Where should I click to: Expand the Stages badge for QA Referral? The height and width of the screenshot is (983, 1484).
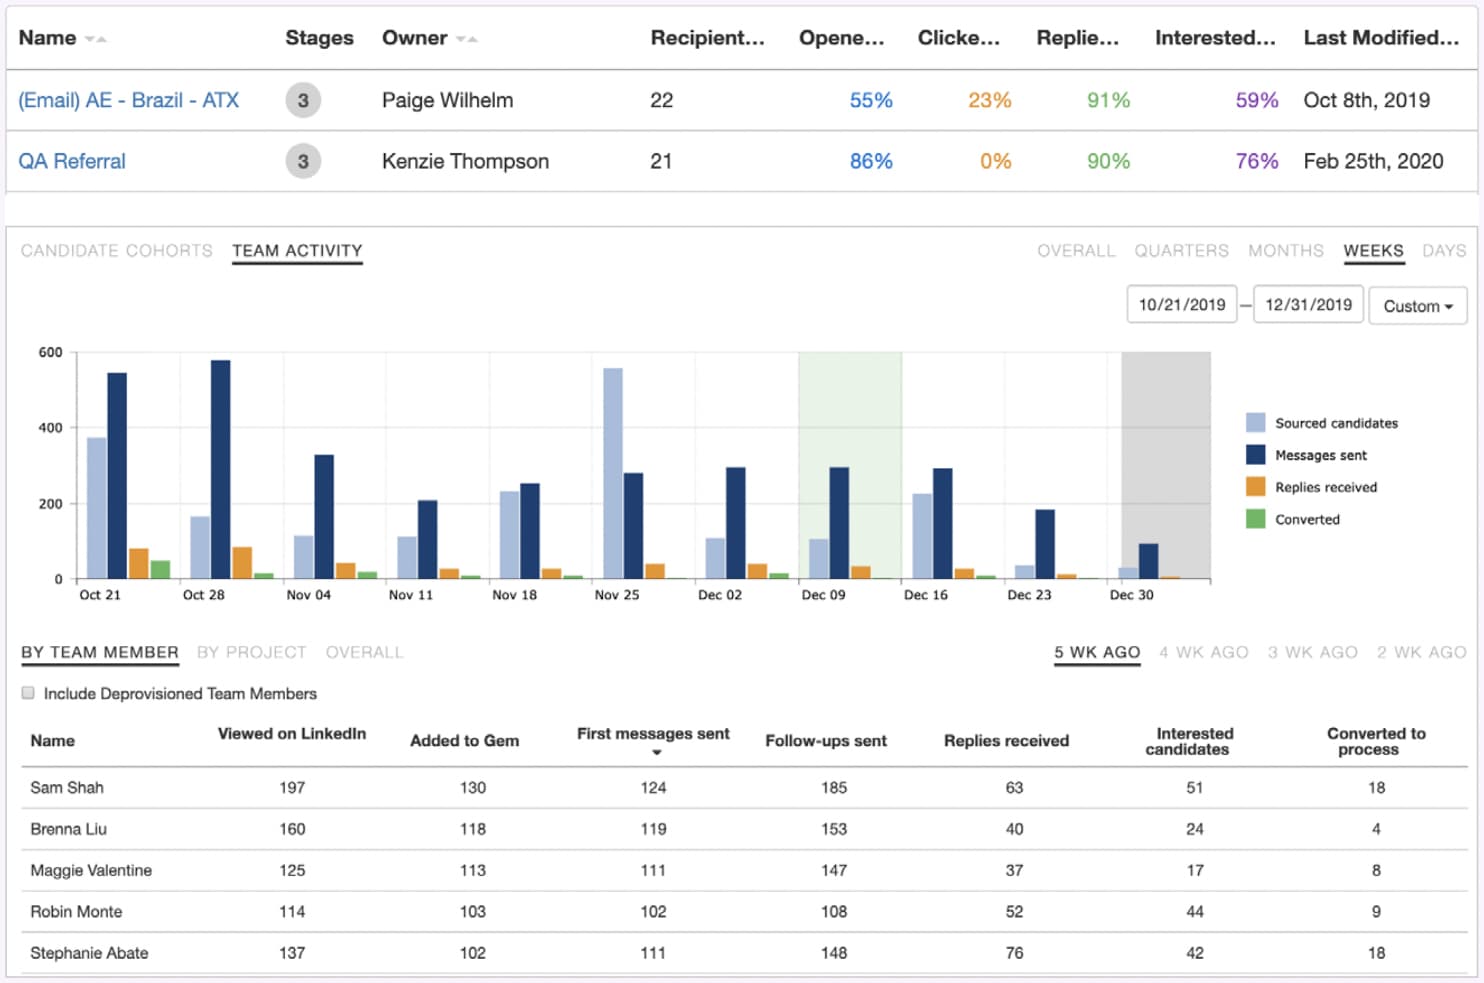pos(303,161)
